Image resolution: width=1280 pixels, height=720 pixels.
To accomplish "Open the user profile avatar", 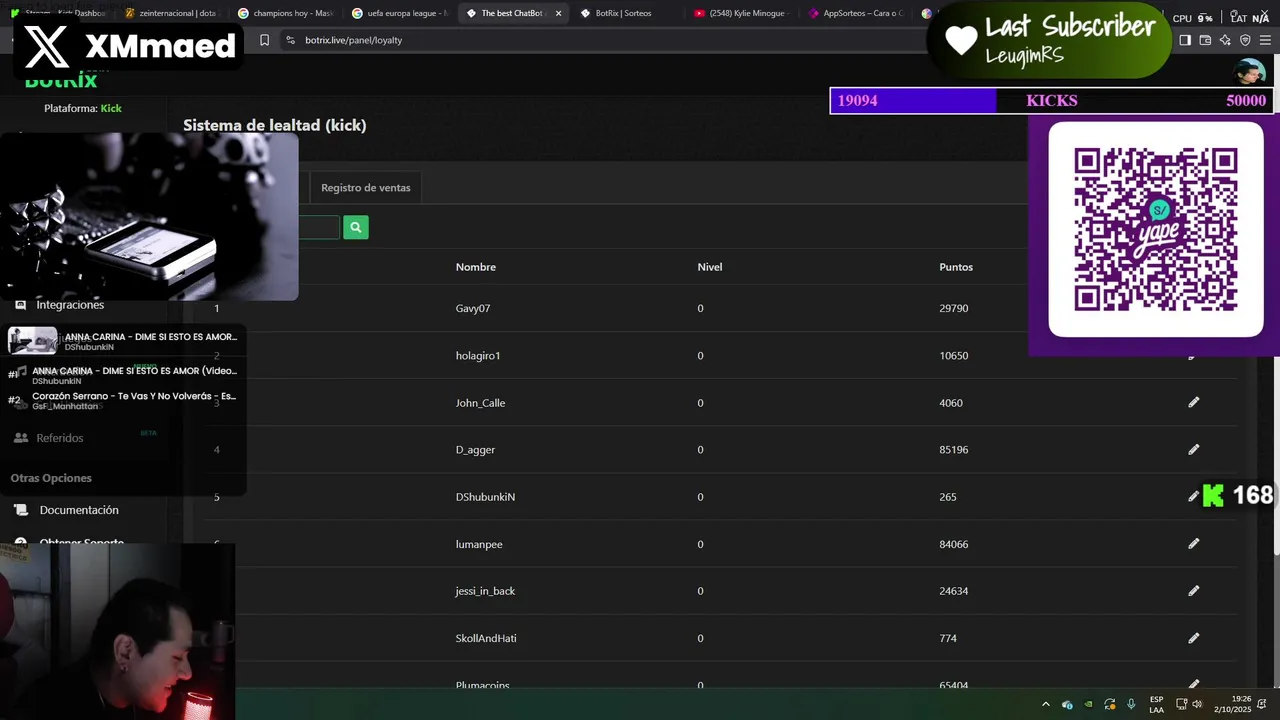I will coord(1249,72).
